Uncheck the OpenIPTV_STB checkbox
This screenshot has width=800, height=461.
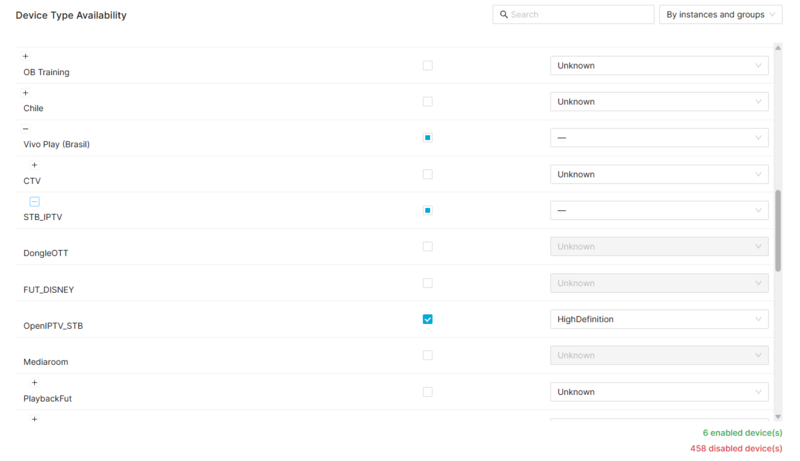[x=427, y=319]
